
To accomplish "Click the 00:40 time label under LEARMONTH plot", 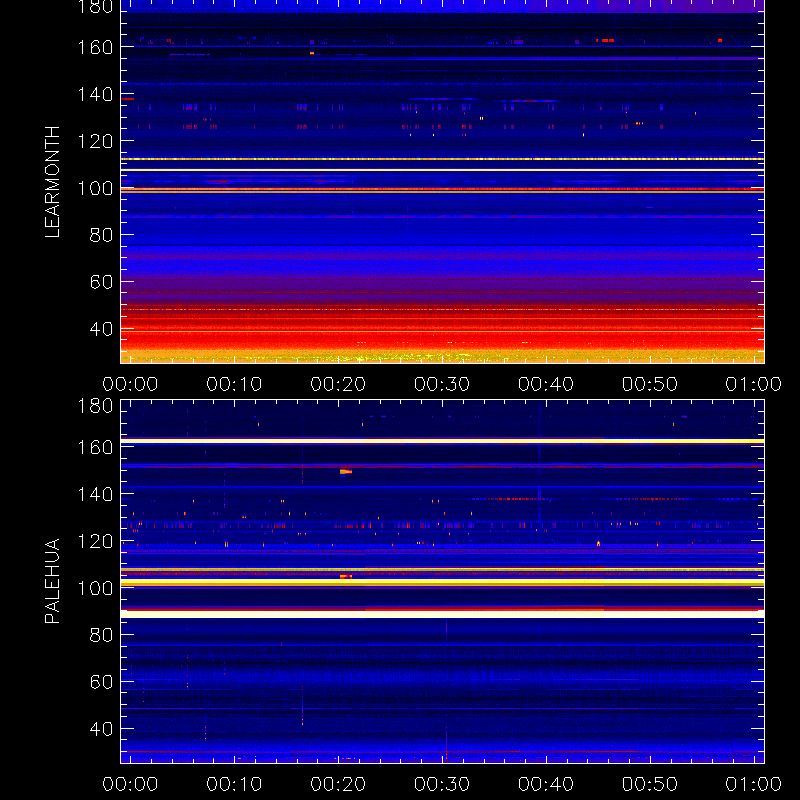I will [546, 384].
